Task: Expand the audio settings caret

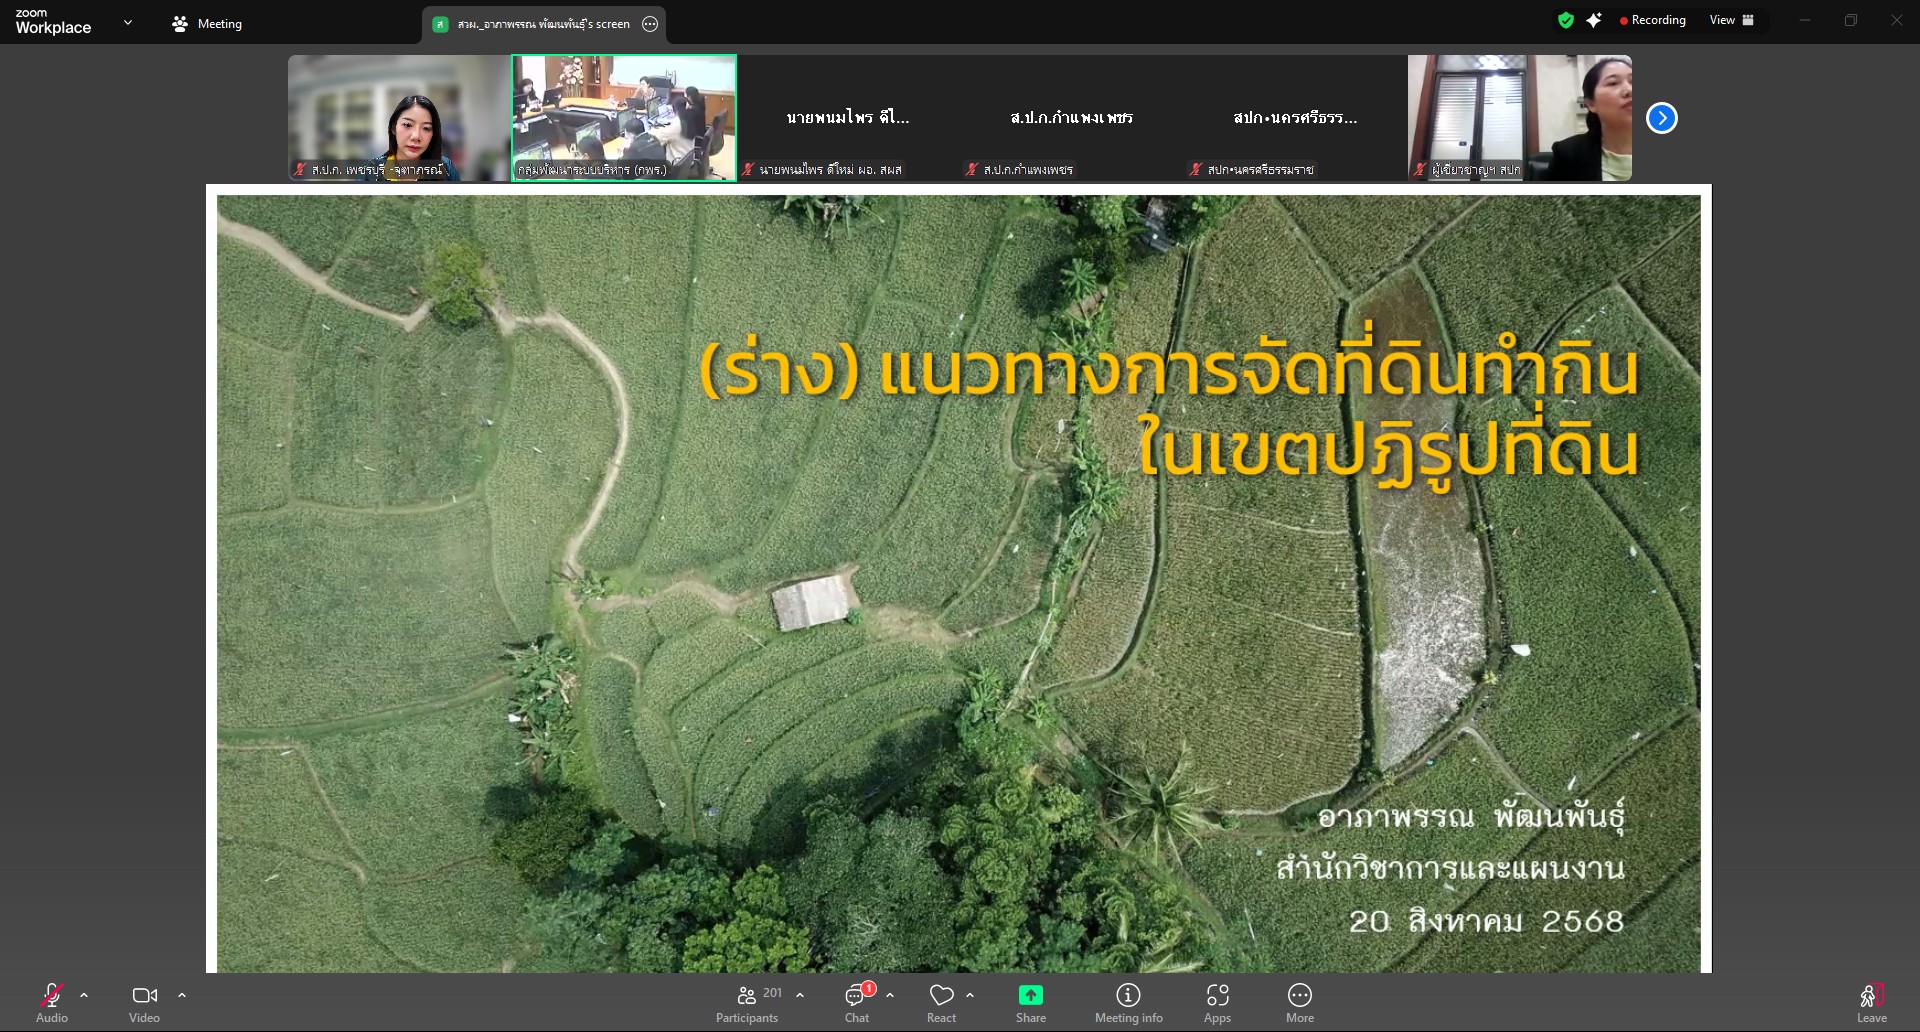Action: (x=84, y=995)
